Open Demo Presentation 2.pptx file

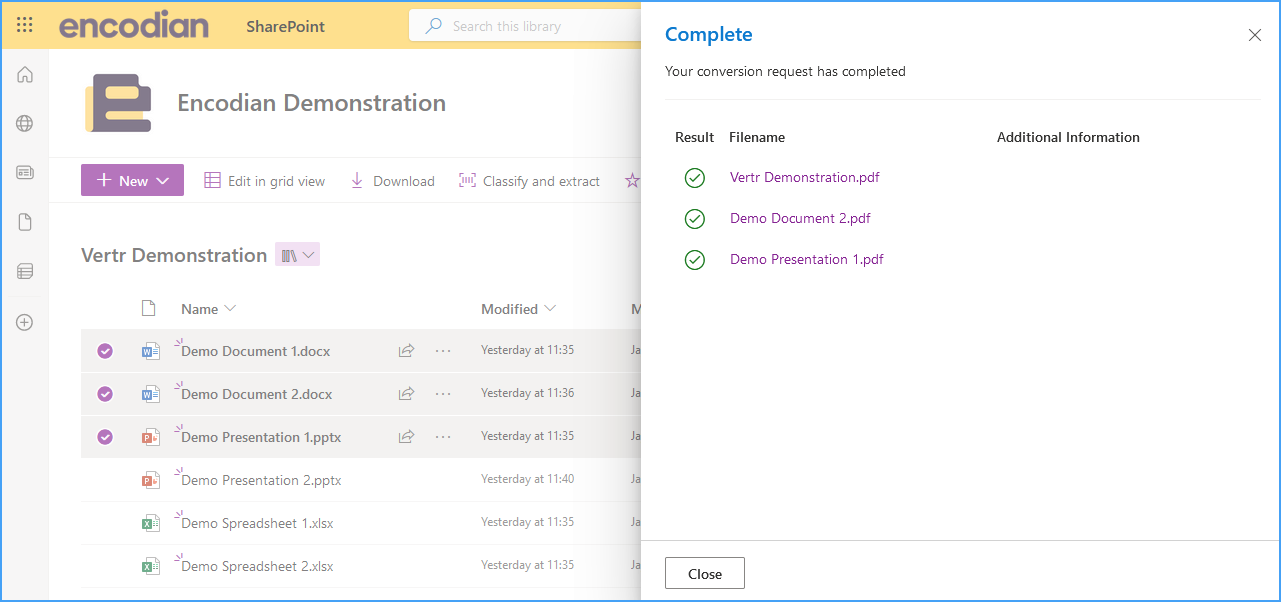pyautogui.click(x=262, y=480)
